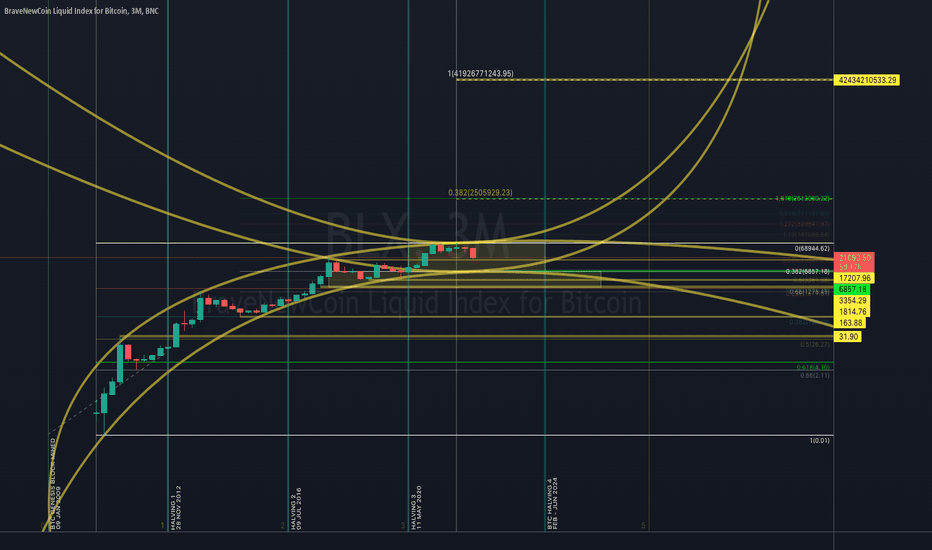Click the 'Halving 2 09 Jul 2016' vertical label
Viewport: 932px width, 550px height.
(x=296, y=509)
